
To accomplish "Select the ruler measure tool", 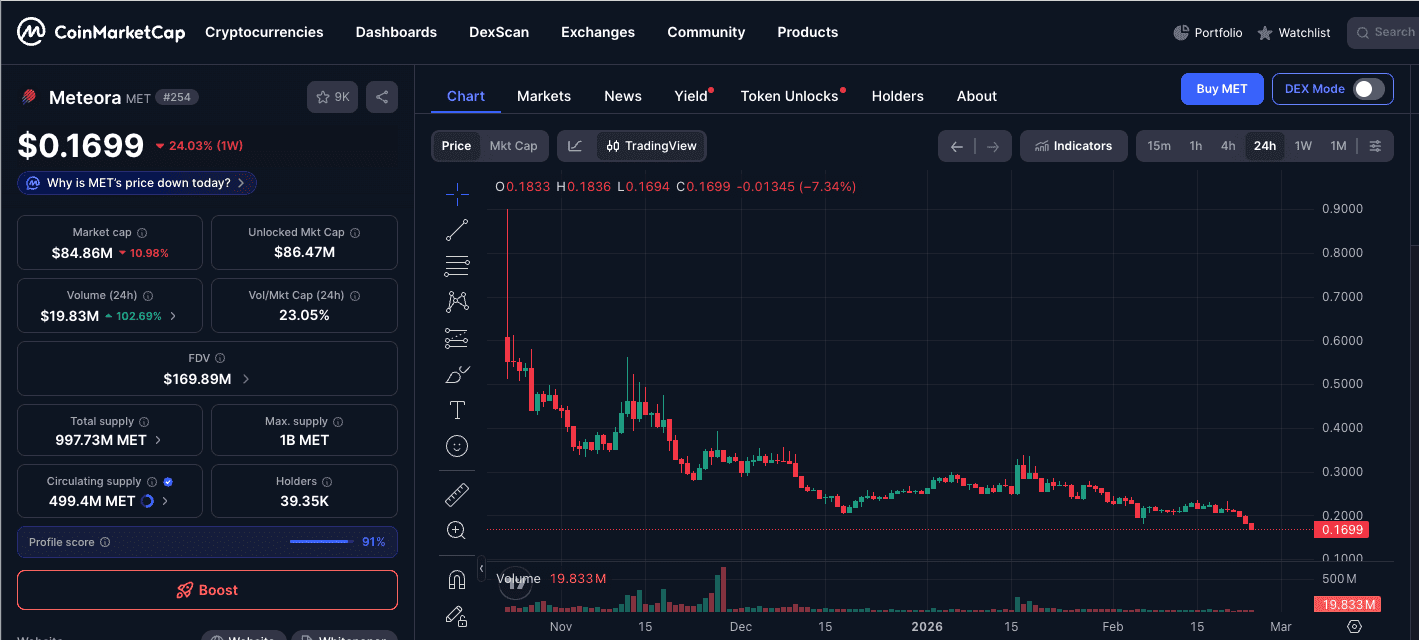I will click(457, 494).
